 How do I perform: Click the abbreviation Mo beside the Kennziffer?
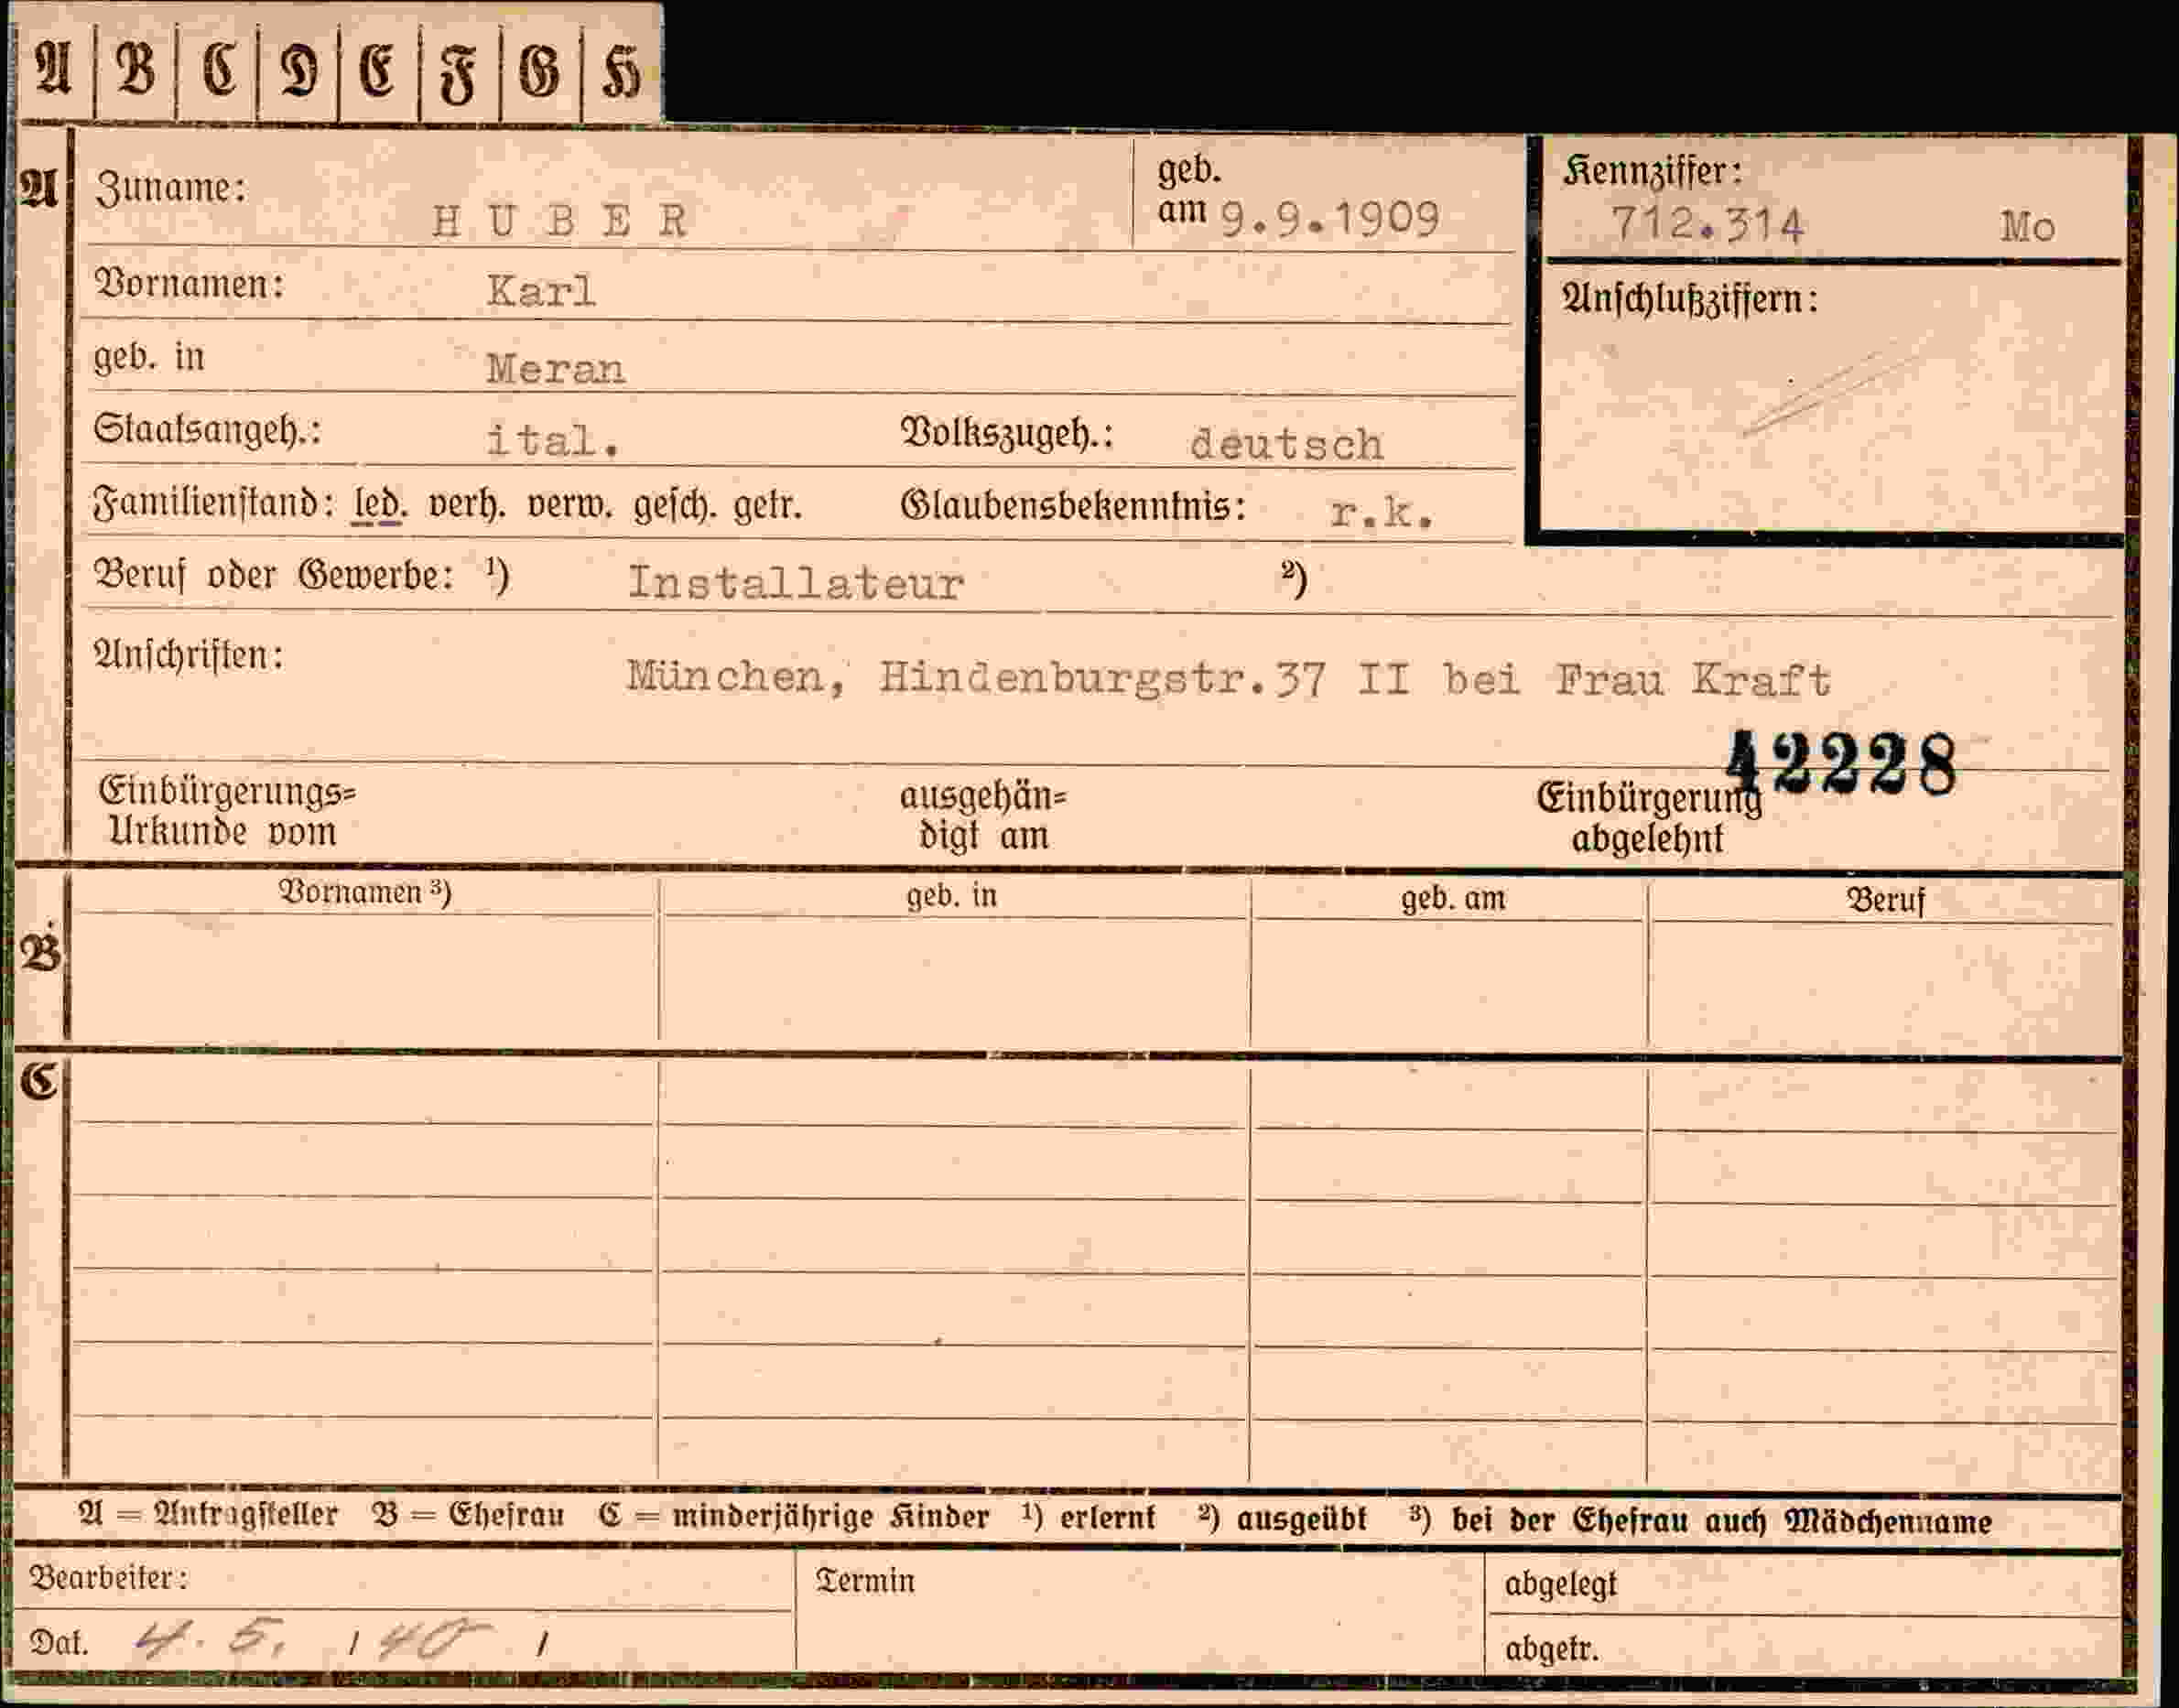[x=2027, y=228]
